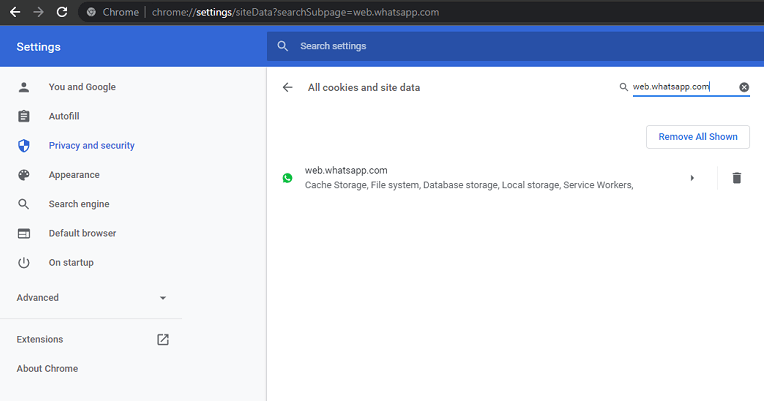Go back from All cookies and site data
This screenshot has width=764, height=401.
[288, 87]
